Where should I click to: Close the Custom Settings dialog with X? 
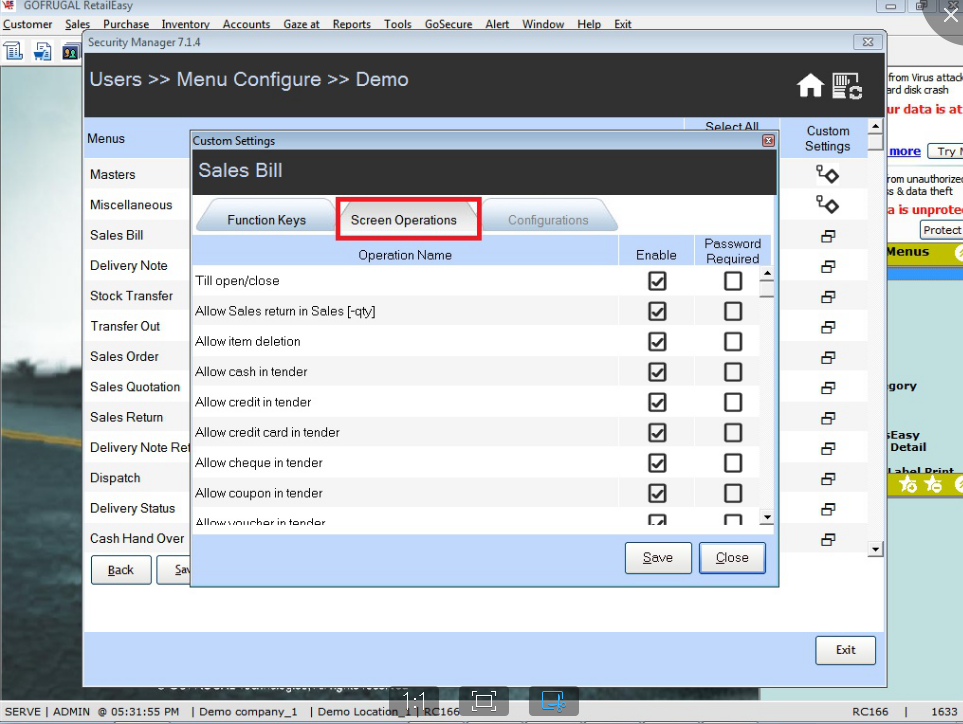pyautogui.click(x=768, y=141)
